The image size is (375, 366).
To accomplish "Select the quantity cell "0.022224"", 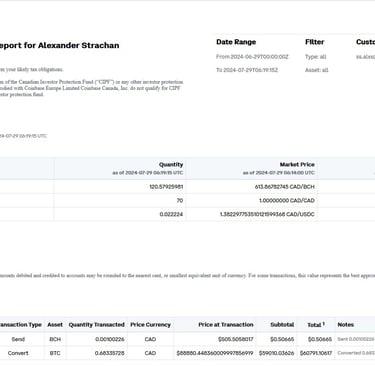I will (x=171, y=214).
